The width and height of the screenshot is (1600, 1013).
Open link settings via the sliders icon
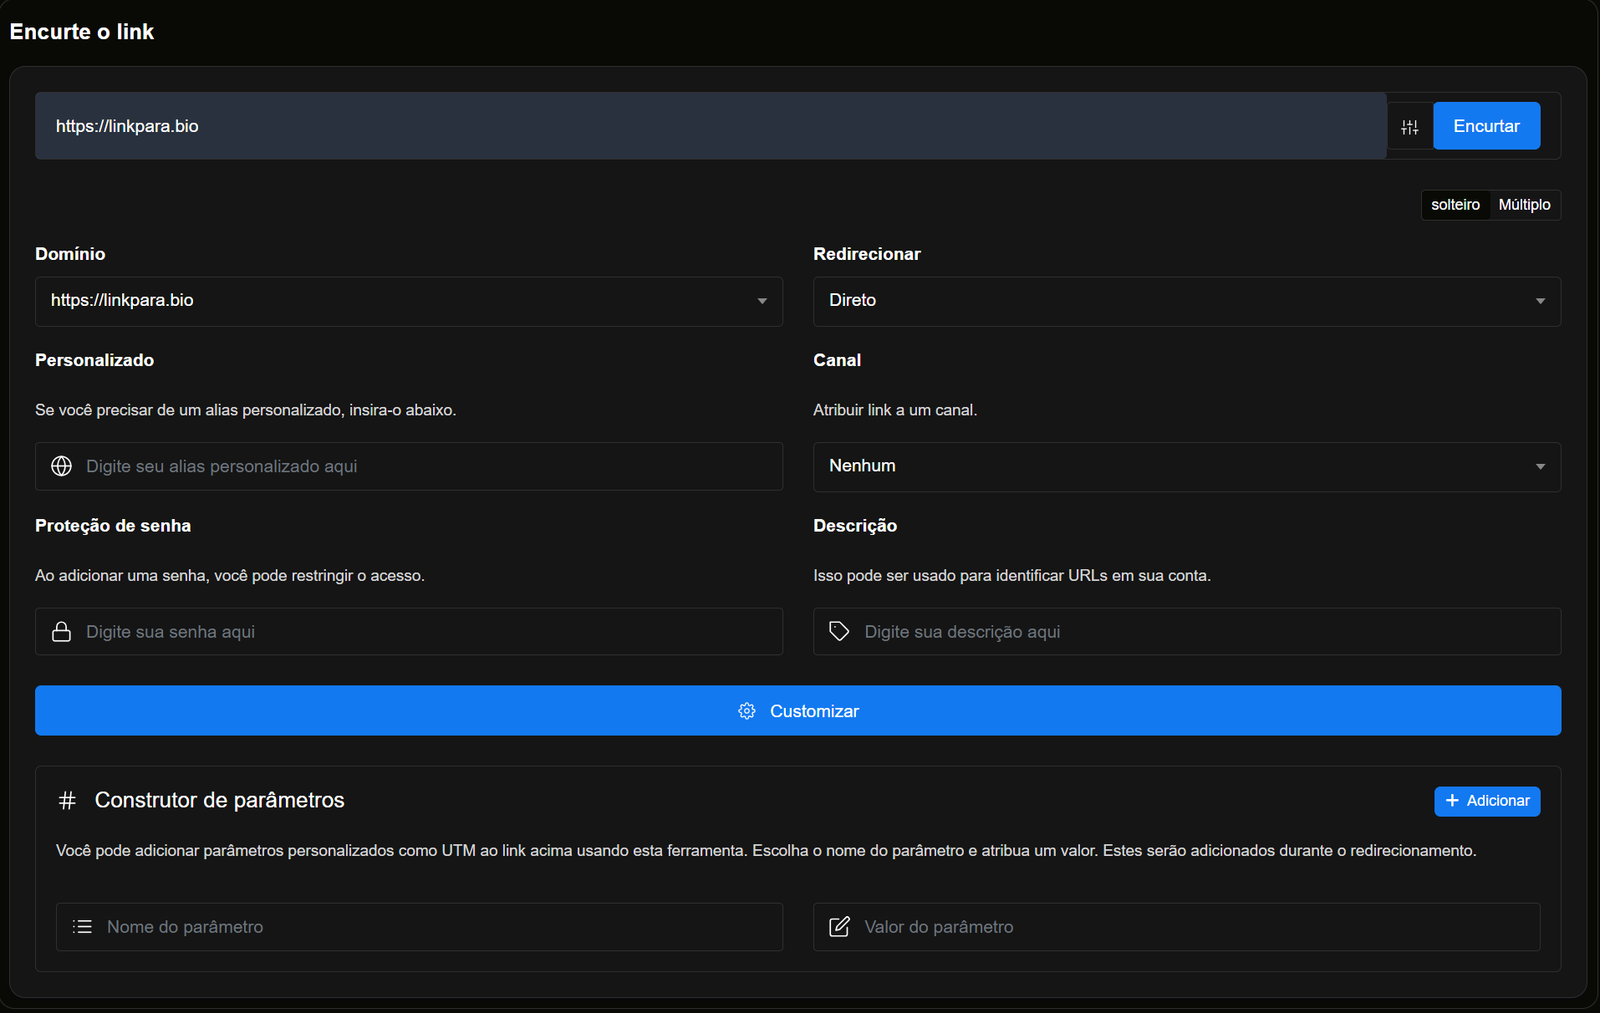click(1410, 126)
